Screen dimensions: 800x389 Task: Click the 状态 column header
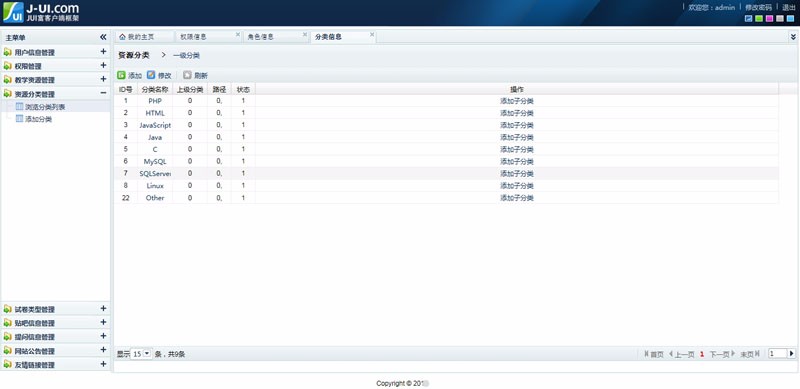243,89
